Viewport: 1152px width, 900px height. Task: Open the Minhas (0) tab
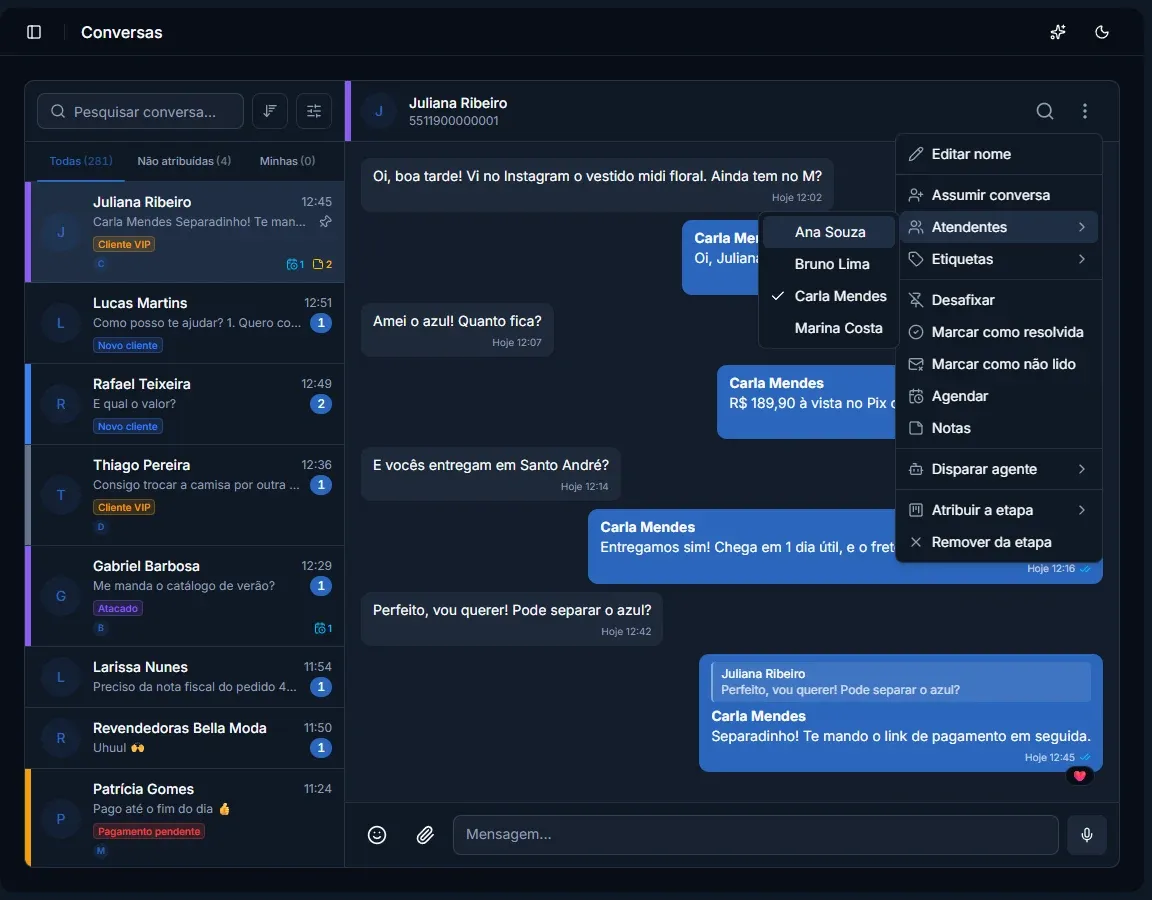point(287,161)
